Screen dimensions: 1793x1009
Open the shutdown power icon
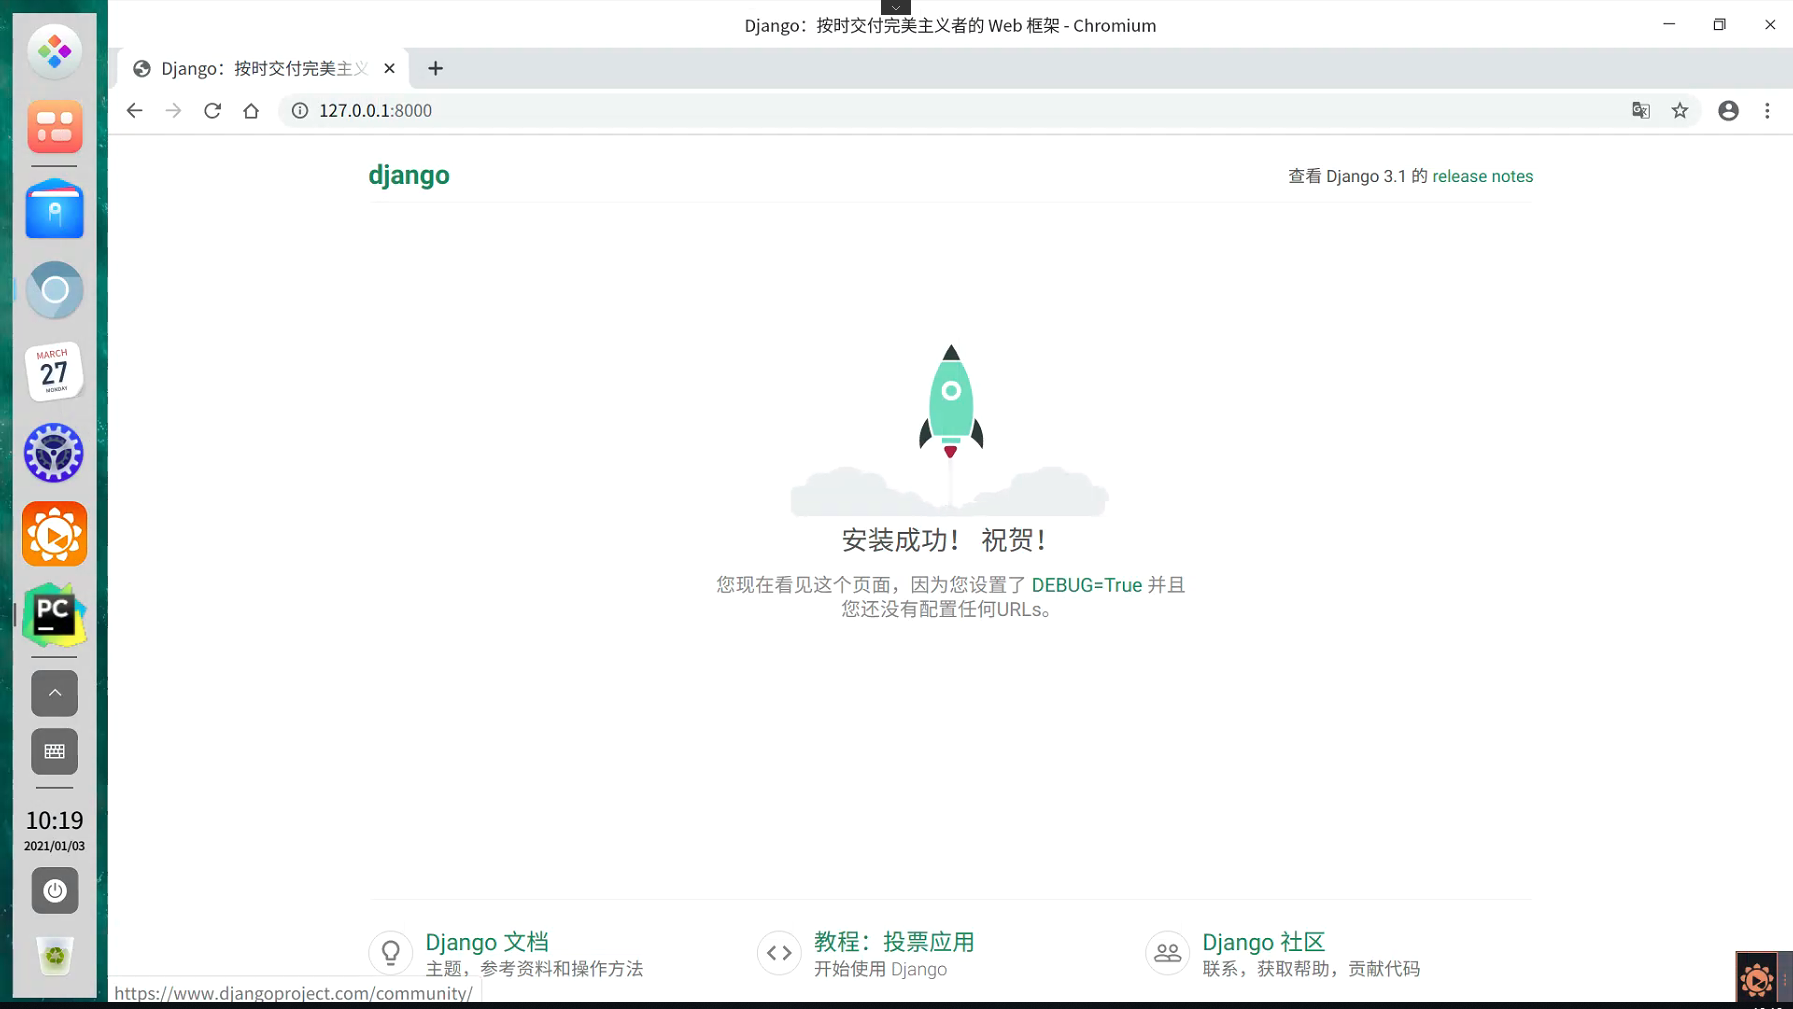click(54, 890)
